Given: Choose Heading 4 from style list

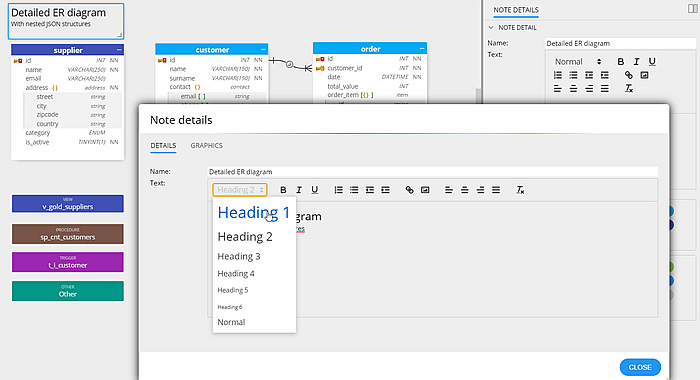Looking at the screenshot, I should (x=236, y=273).
